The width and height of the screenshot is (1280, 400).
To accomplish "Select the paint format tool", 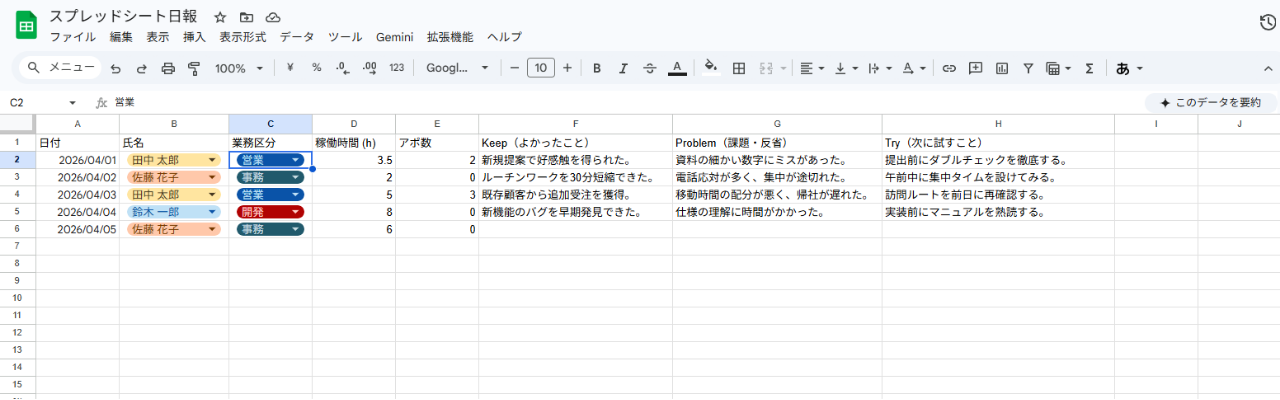I will pos(194,68).
